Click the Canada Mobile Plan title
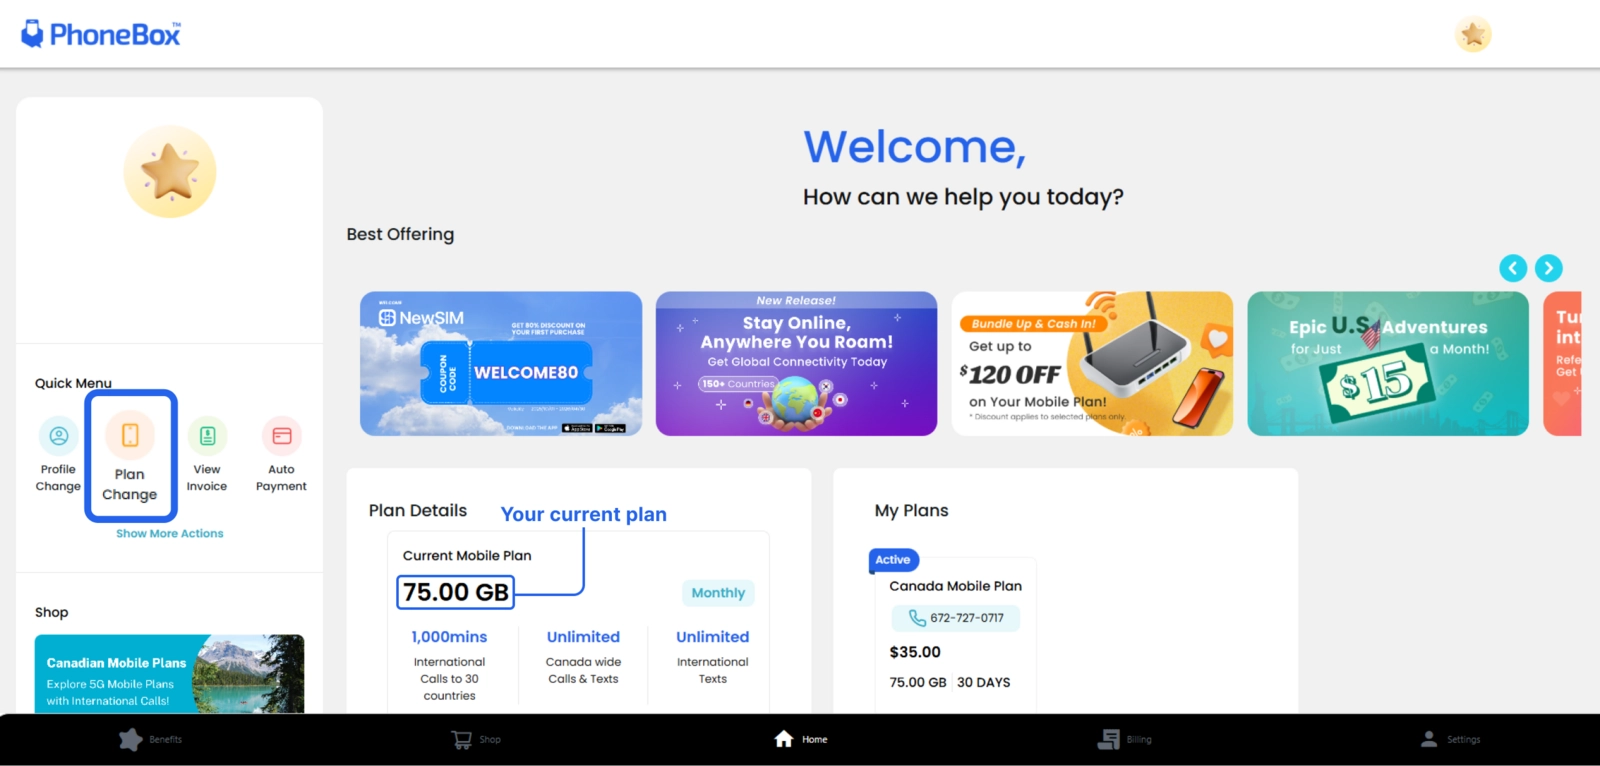The height and width of the screenshot is (766, 1600). [x=956, y=586]
